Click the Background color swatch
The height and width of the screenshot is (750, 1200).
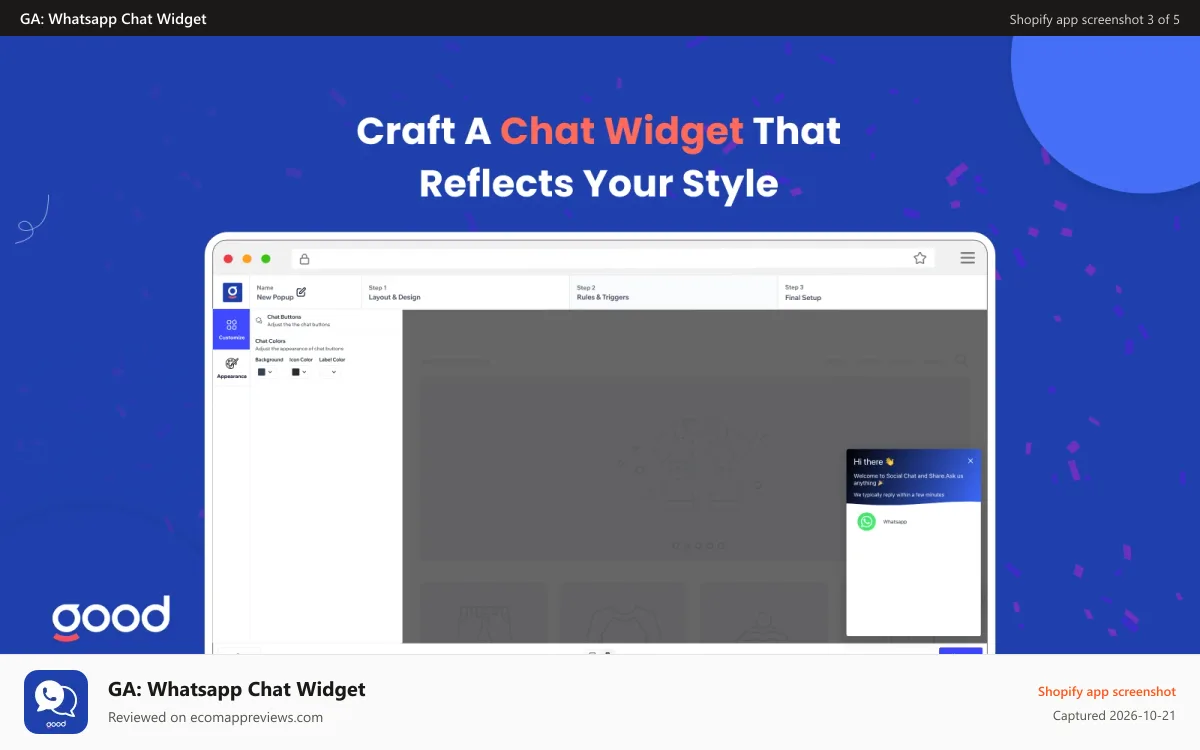tap(262, 372)
